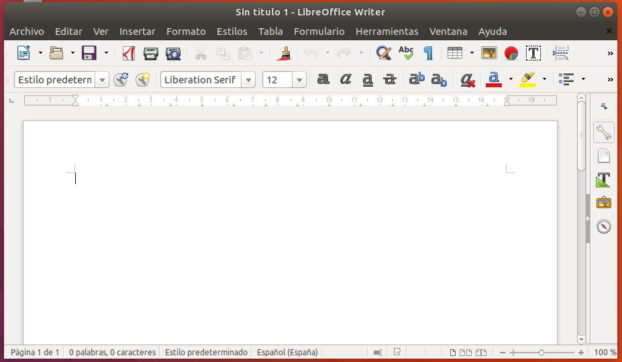Toggle Superscript formatting
Image resolution: width=622 pixels, height=362 pixels.
[x=417, y=79]
